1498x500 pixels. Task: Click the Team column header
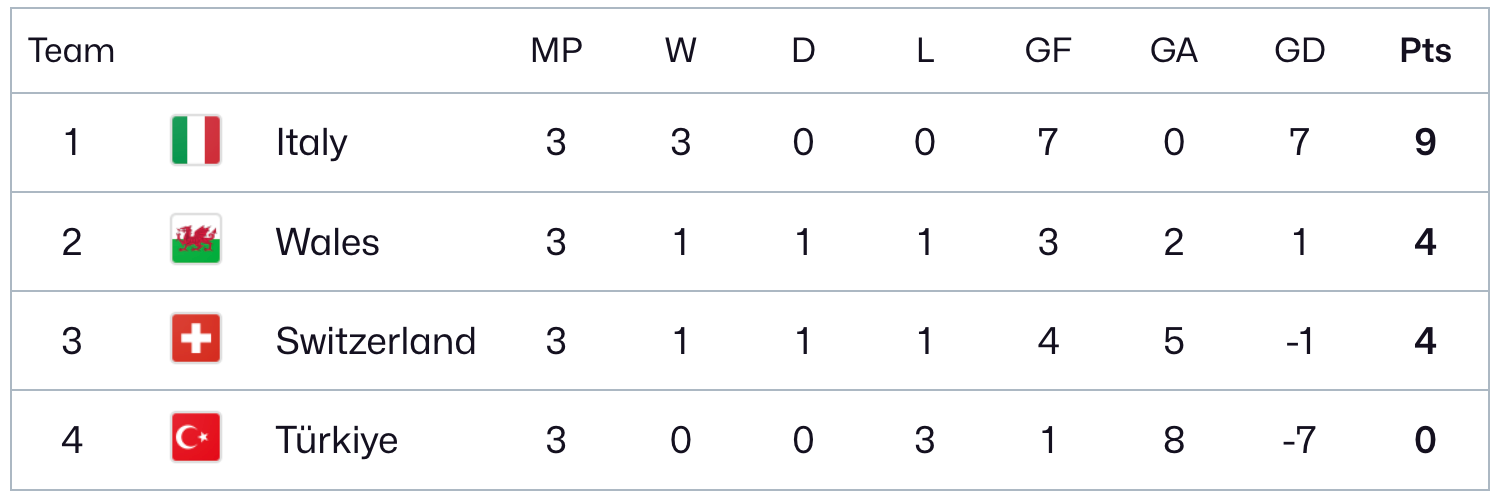click(71, 51)
